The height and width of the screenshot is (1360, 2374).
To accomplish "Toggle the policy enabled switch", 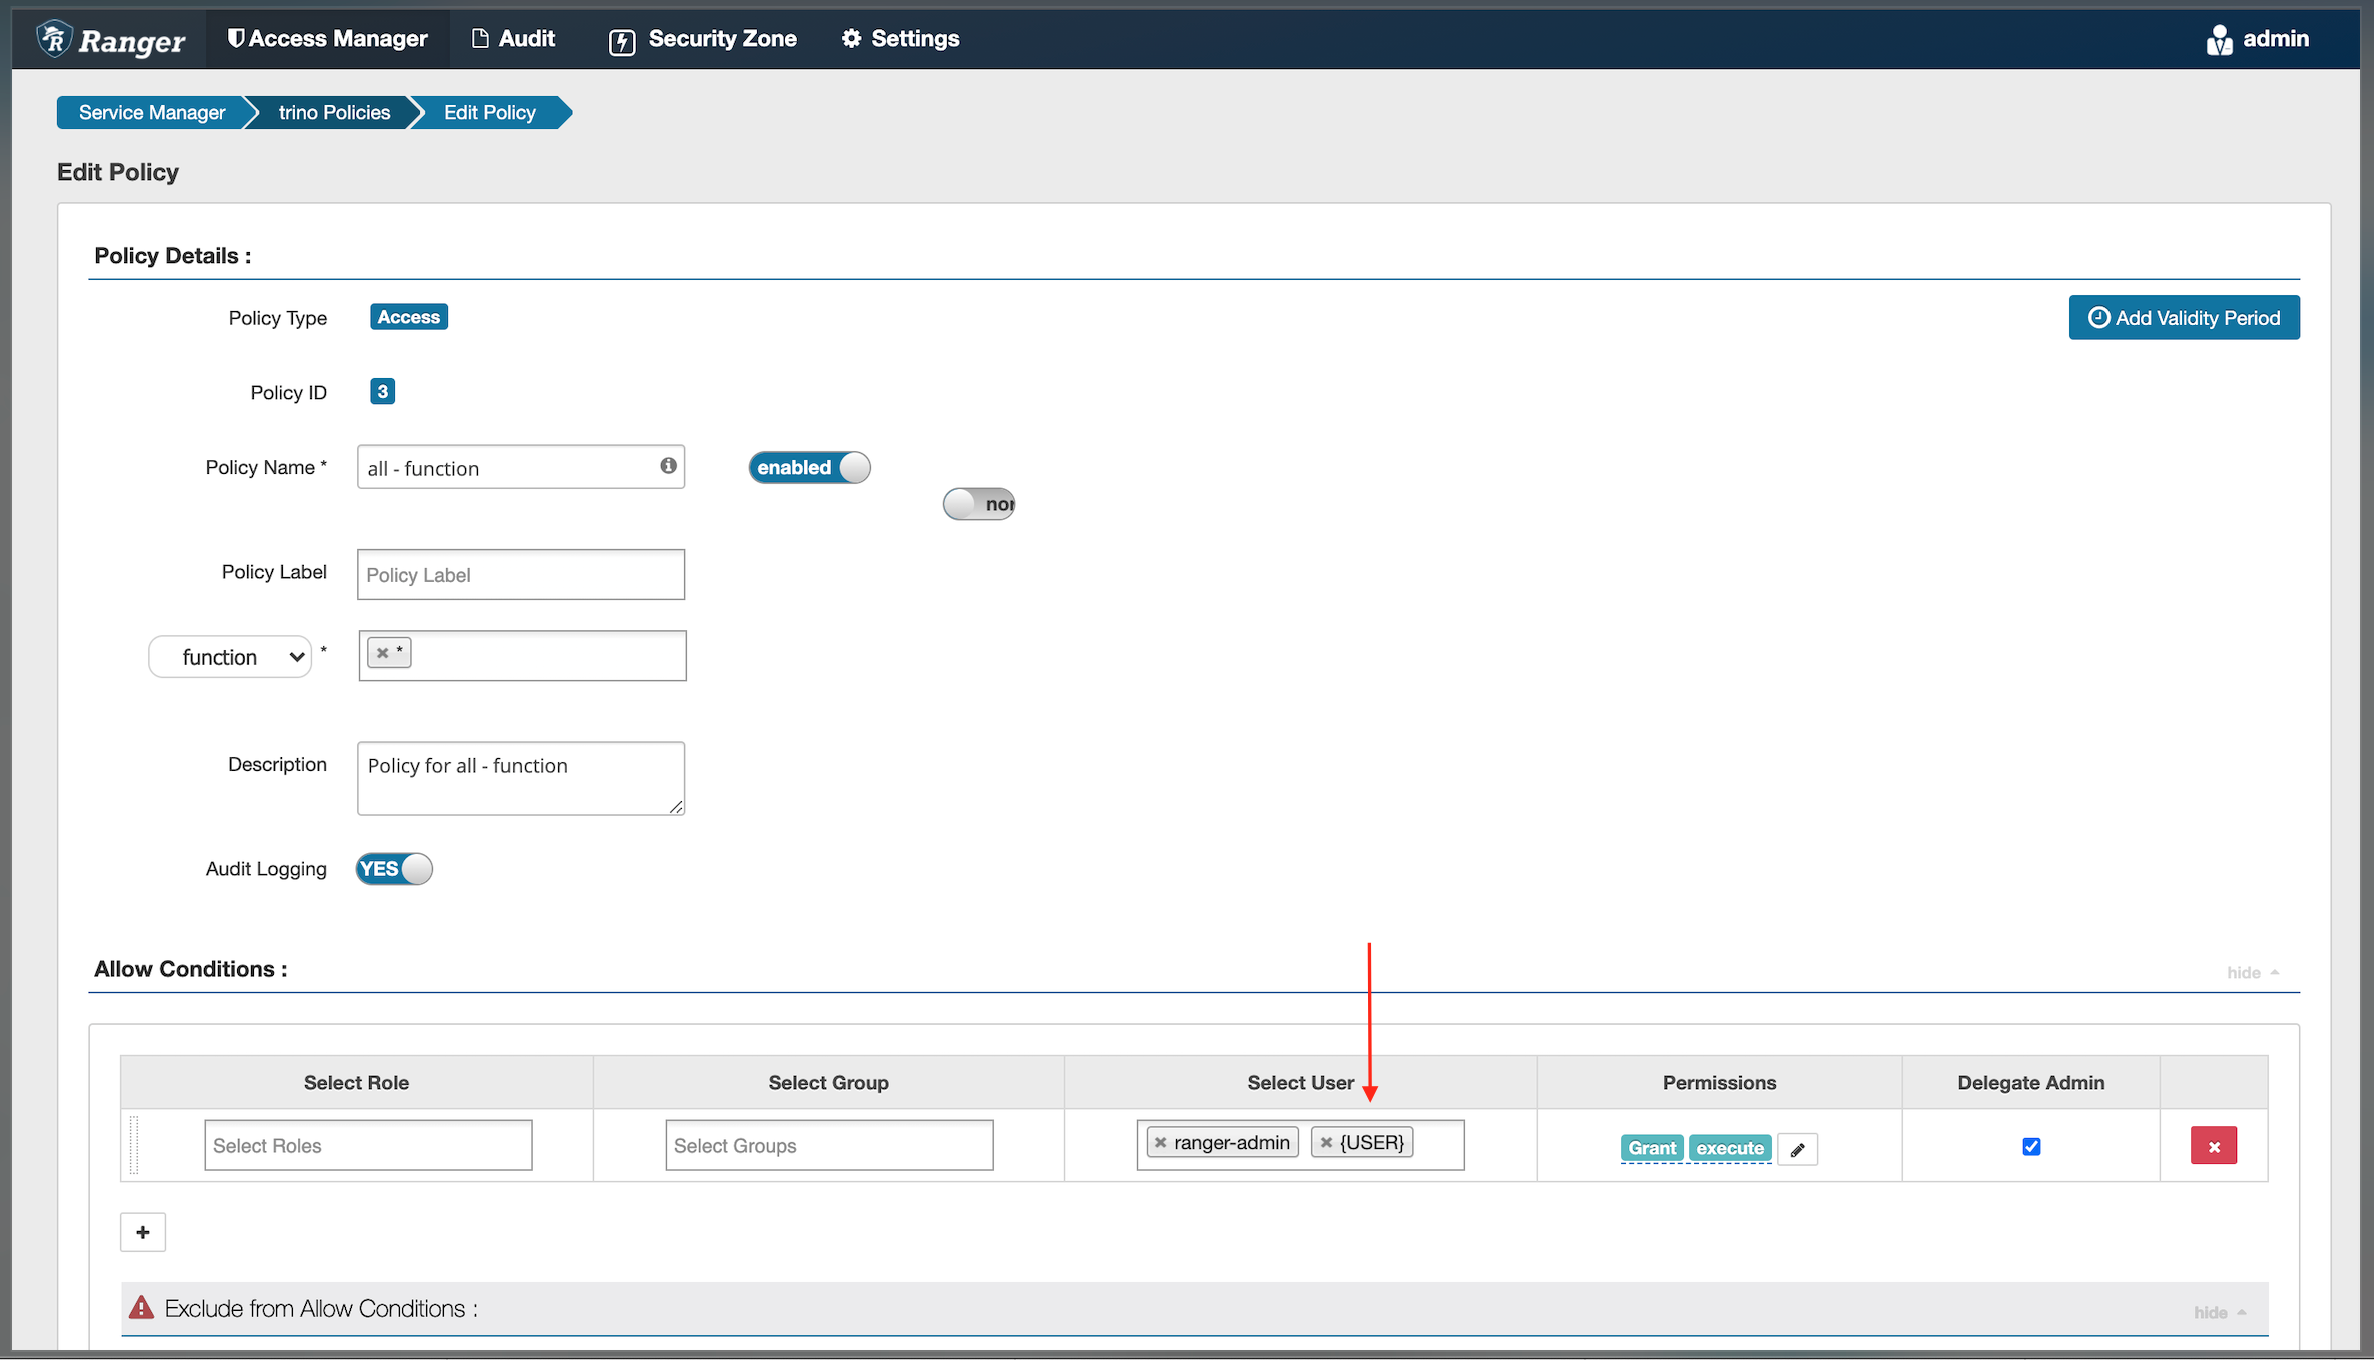I will point(809,467).
